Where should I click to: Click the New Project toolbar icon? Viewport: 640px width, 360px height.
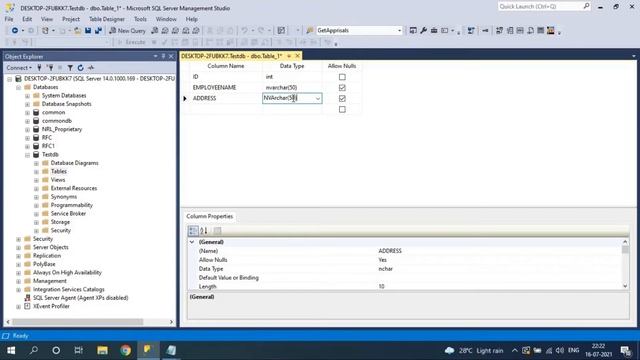click(45, 31)
